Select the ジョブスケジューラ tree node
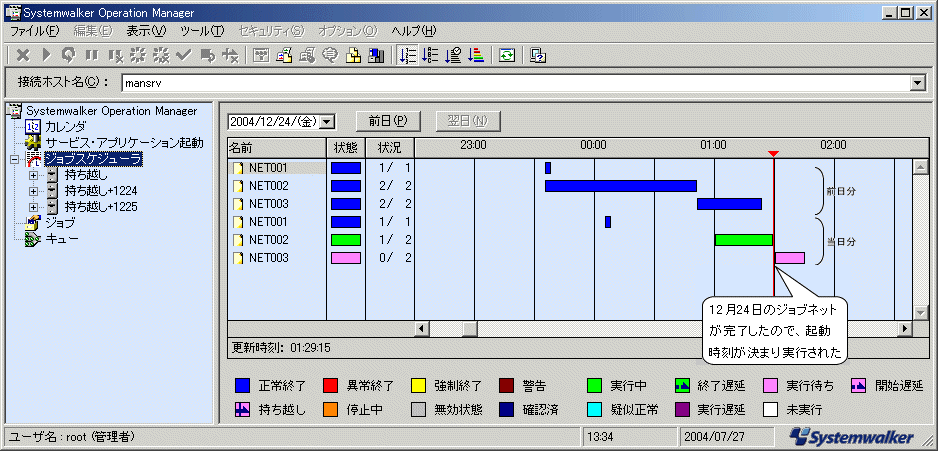Image resolution: width=938 pixels, height=451 pixels. click(93, 159)
